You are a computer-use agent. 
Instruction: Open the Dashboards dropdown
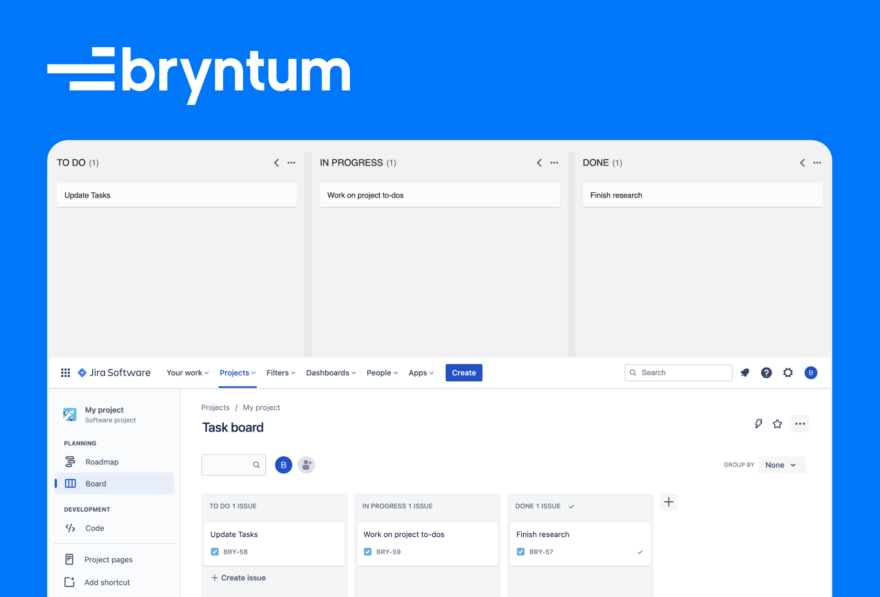click(x=331, y=372)
